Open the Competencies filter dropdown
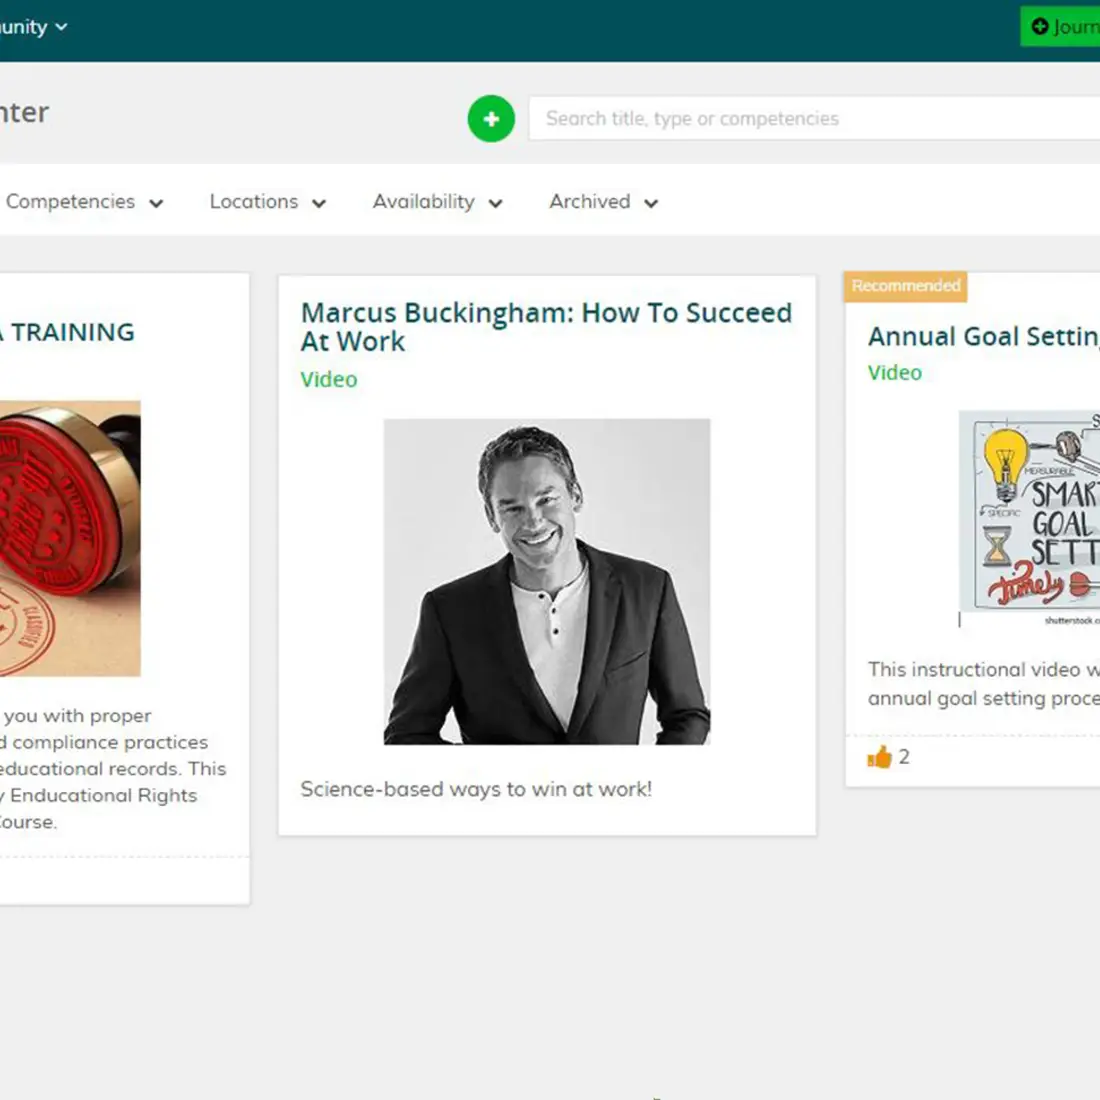This screenshot has height=1100, width=1100. click(x=85, y=202)
